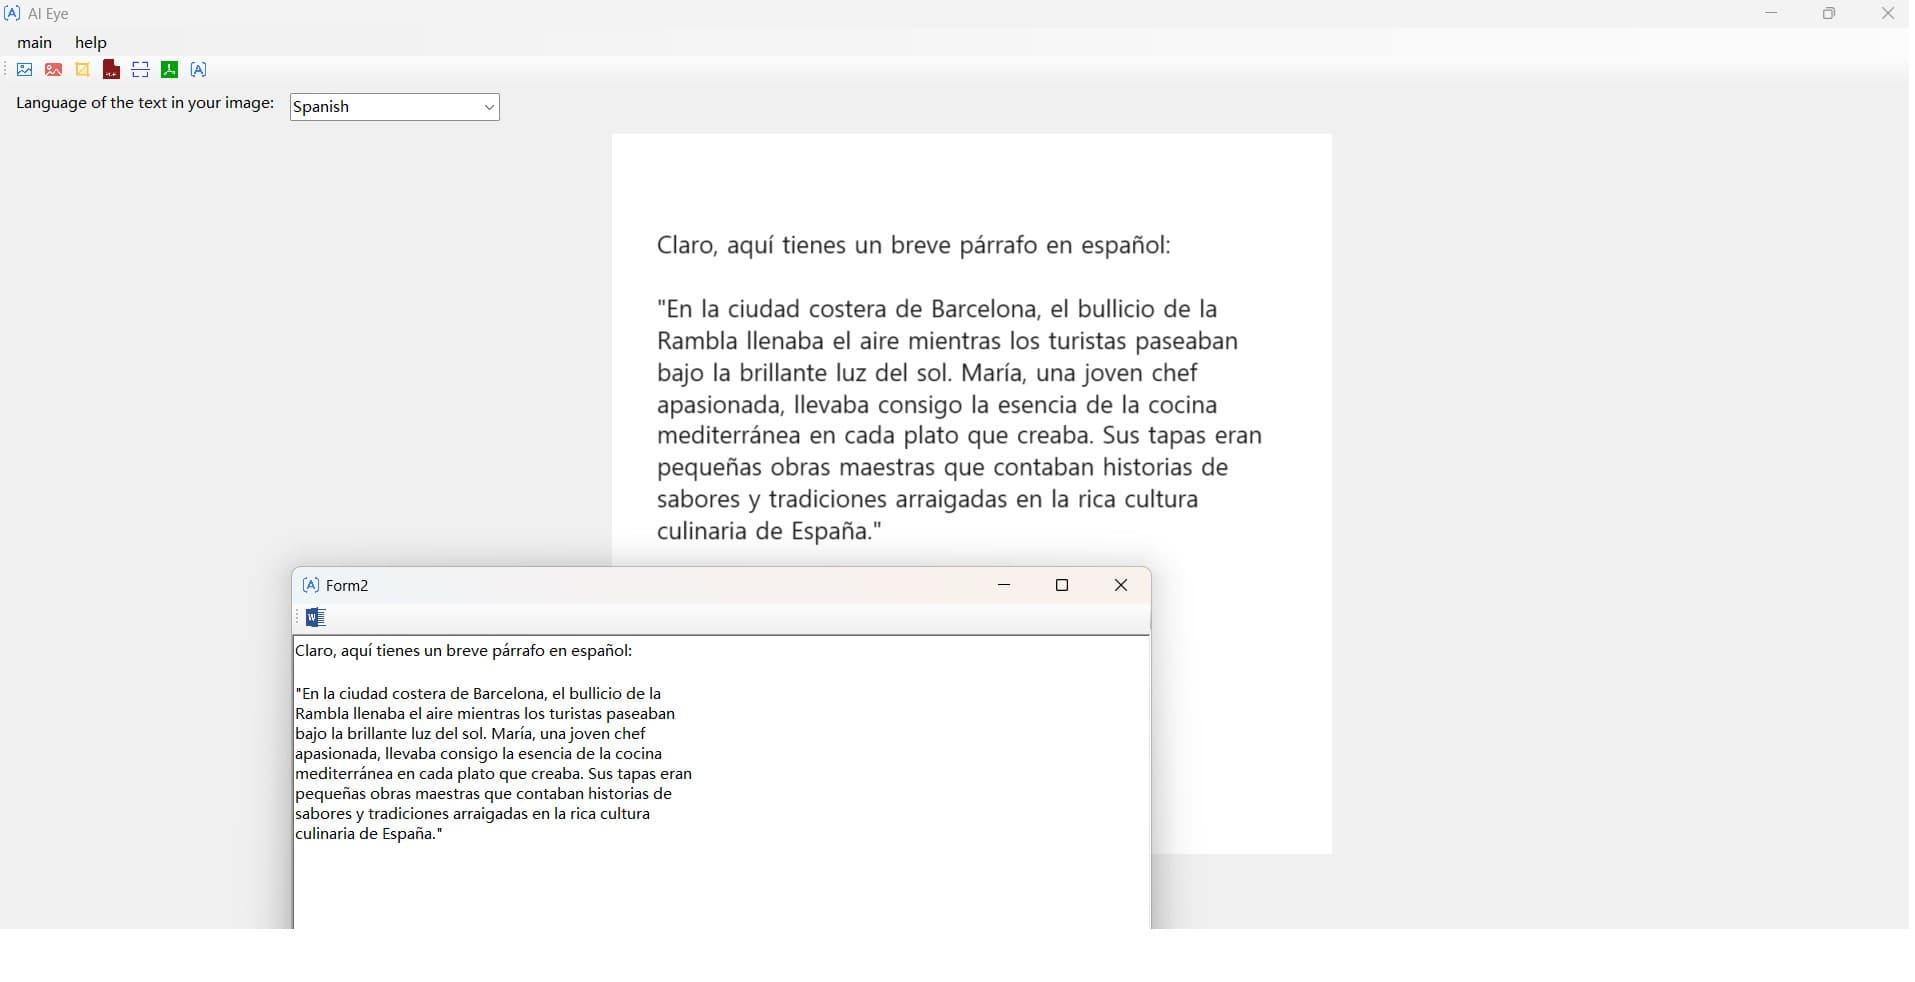This screenshot has width=1915, height=982.
Task: Maximize the Form2 window
Action: tap(1063, 585)
